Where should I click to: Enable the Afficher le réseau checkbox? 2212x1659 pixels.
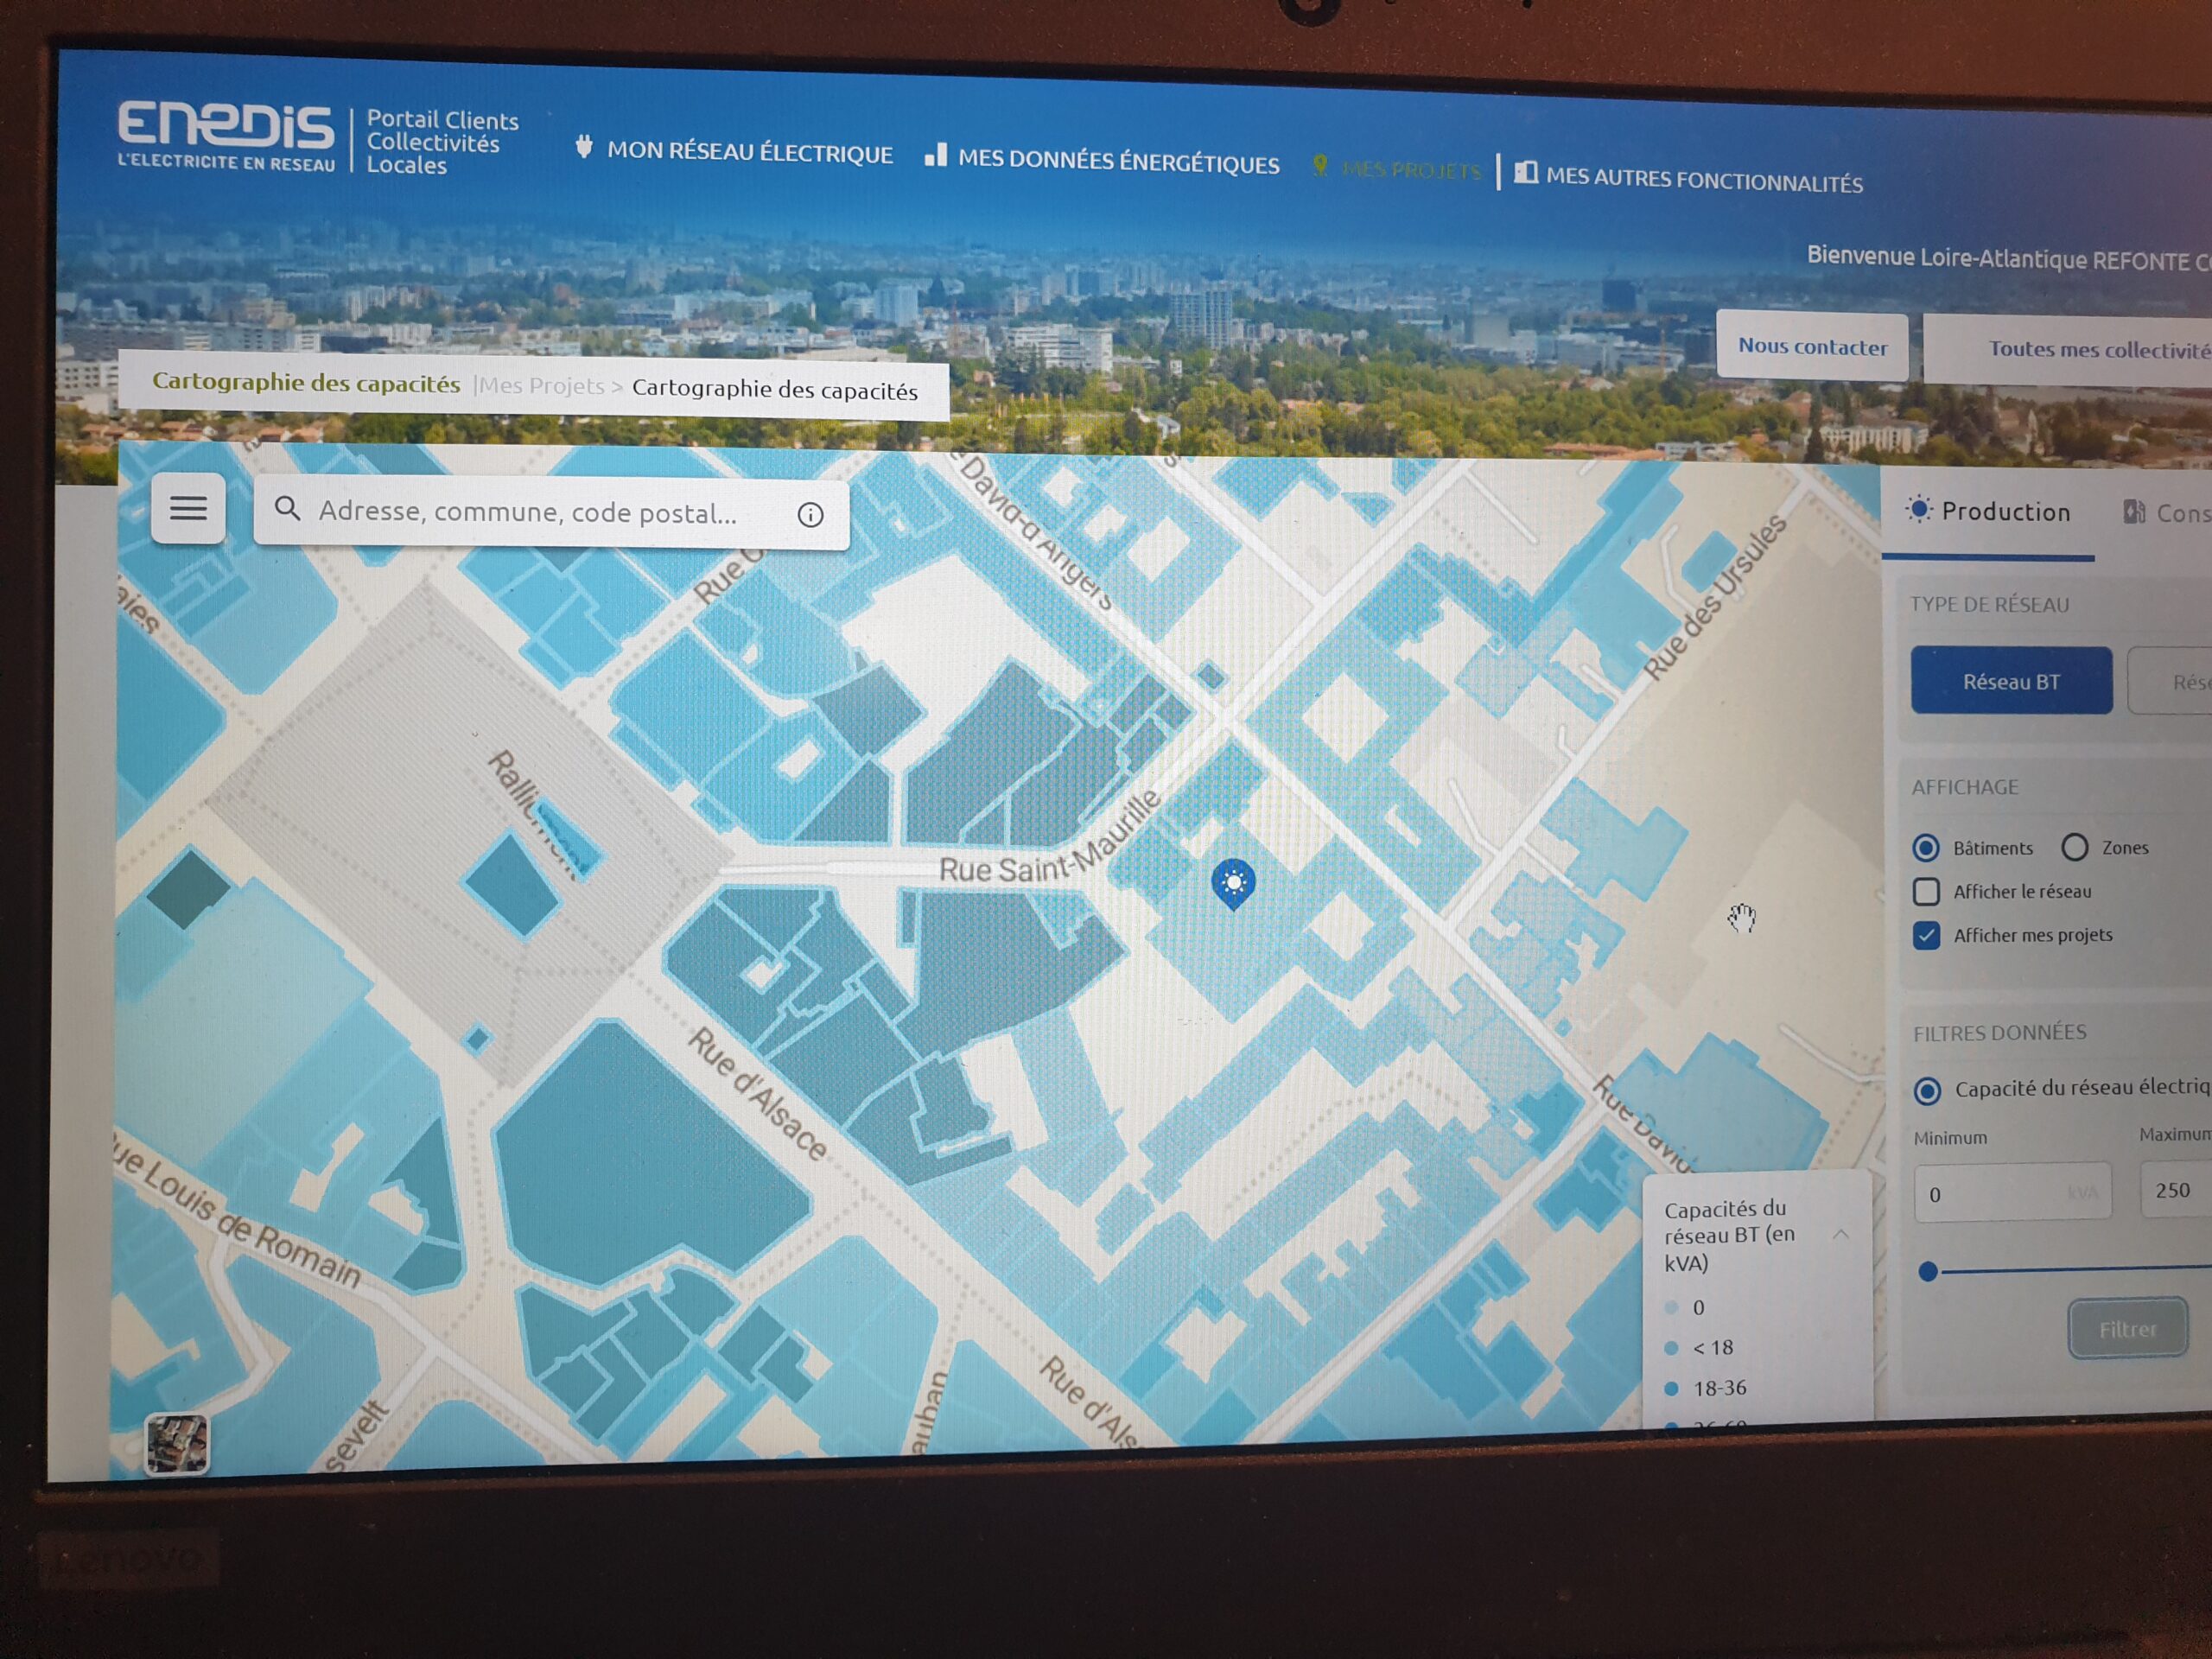(x=1926, y=892)
